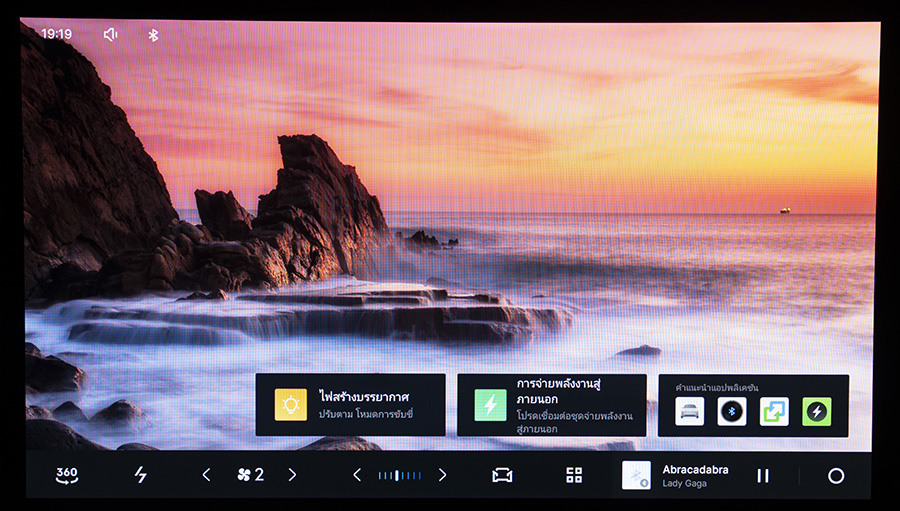Decrease fan speed with left arrow
The image size is (900, 511).
(207, 475)
